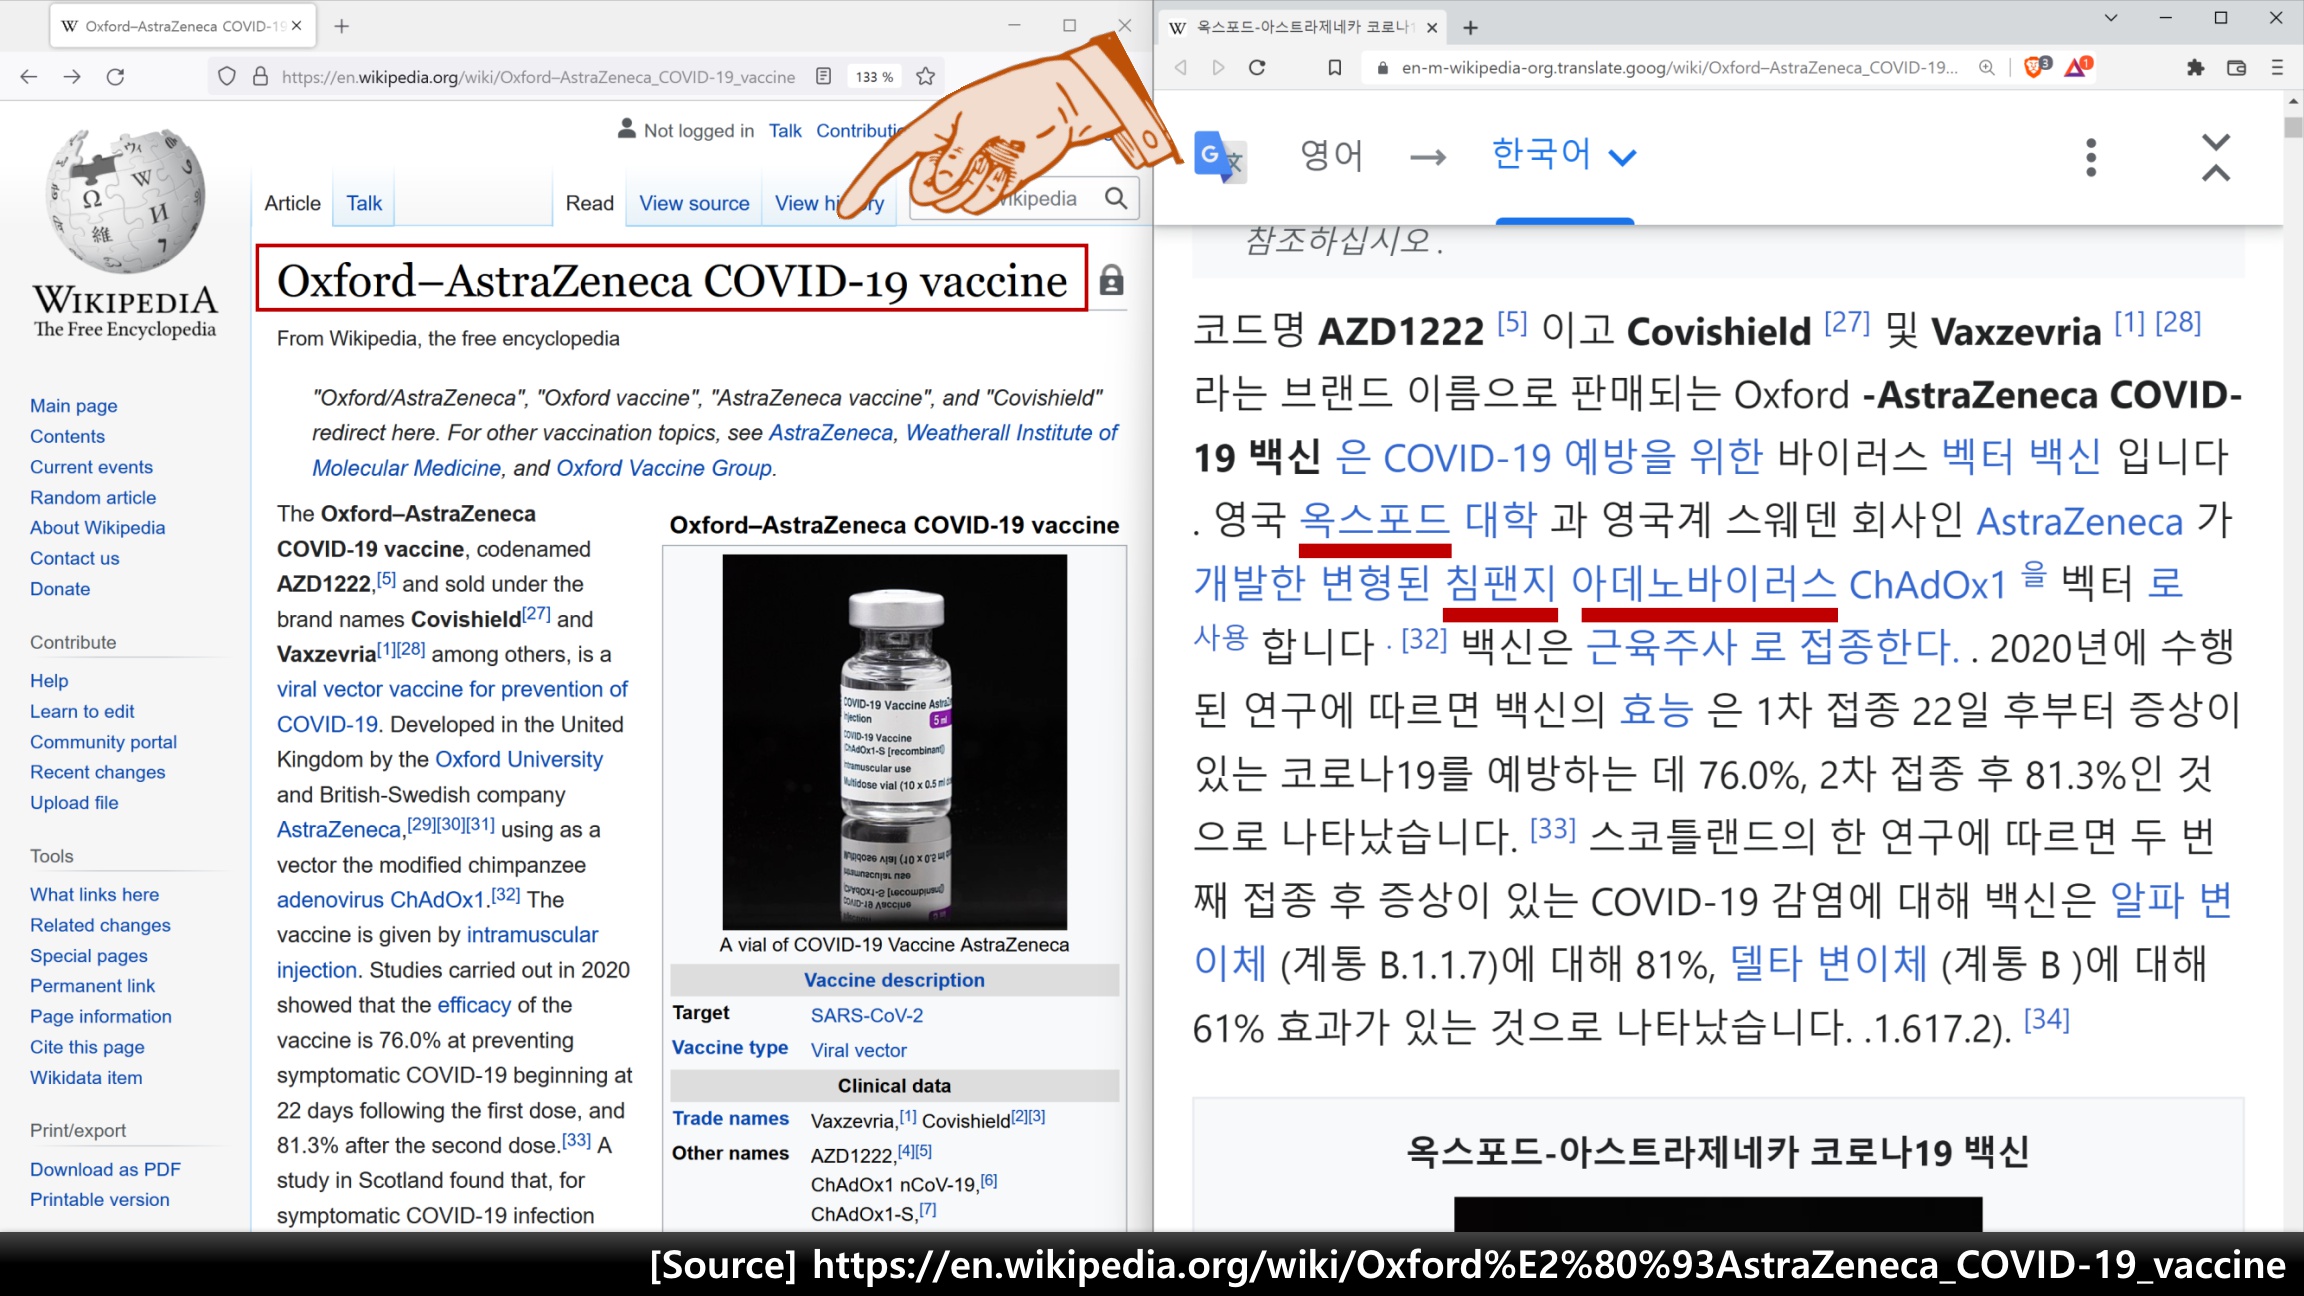
Task: Click the right browser address bar URL
Action: coord(1679,67)
